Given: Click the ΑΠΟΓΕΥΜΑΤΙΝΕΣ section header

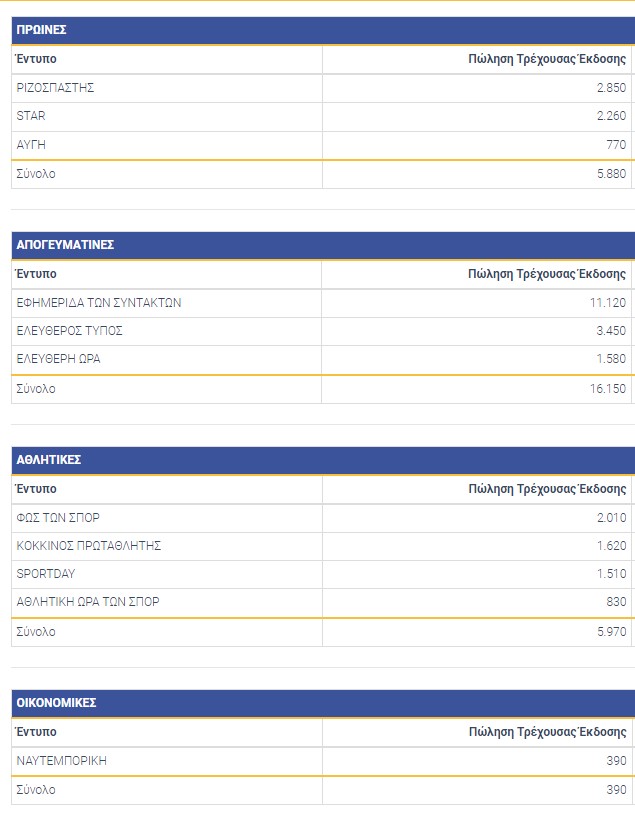Looking at the screenshot, I should (323, 245).
